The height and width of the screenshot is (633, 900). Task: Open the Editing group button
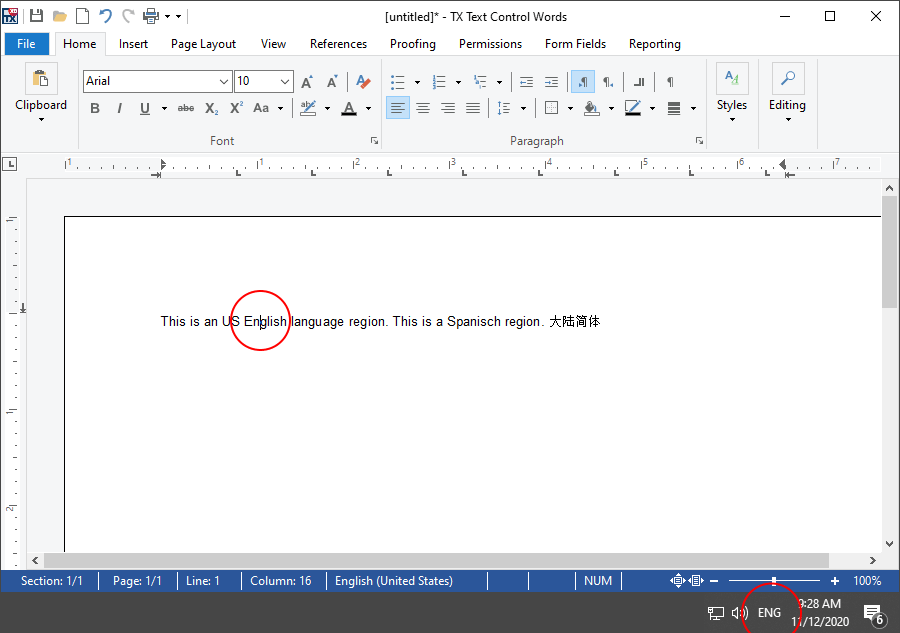[788, 93]
